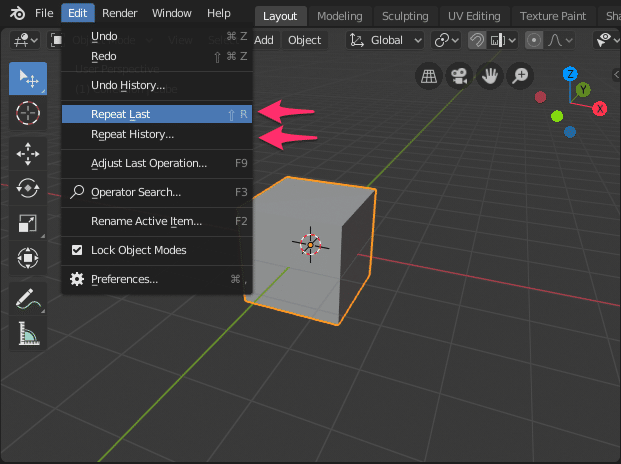The height and width of the screenshot is (464, 621).
Task: Choose Rename Active Item
Action: click(157, 221)
